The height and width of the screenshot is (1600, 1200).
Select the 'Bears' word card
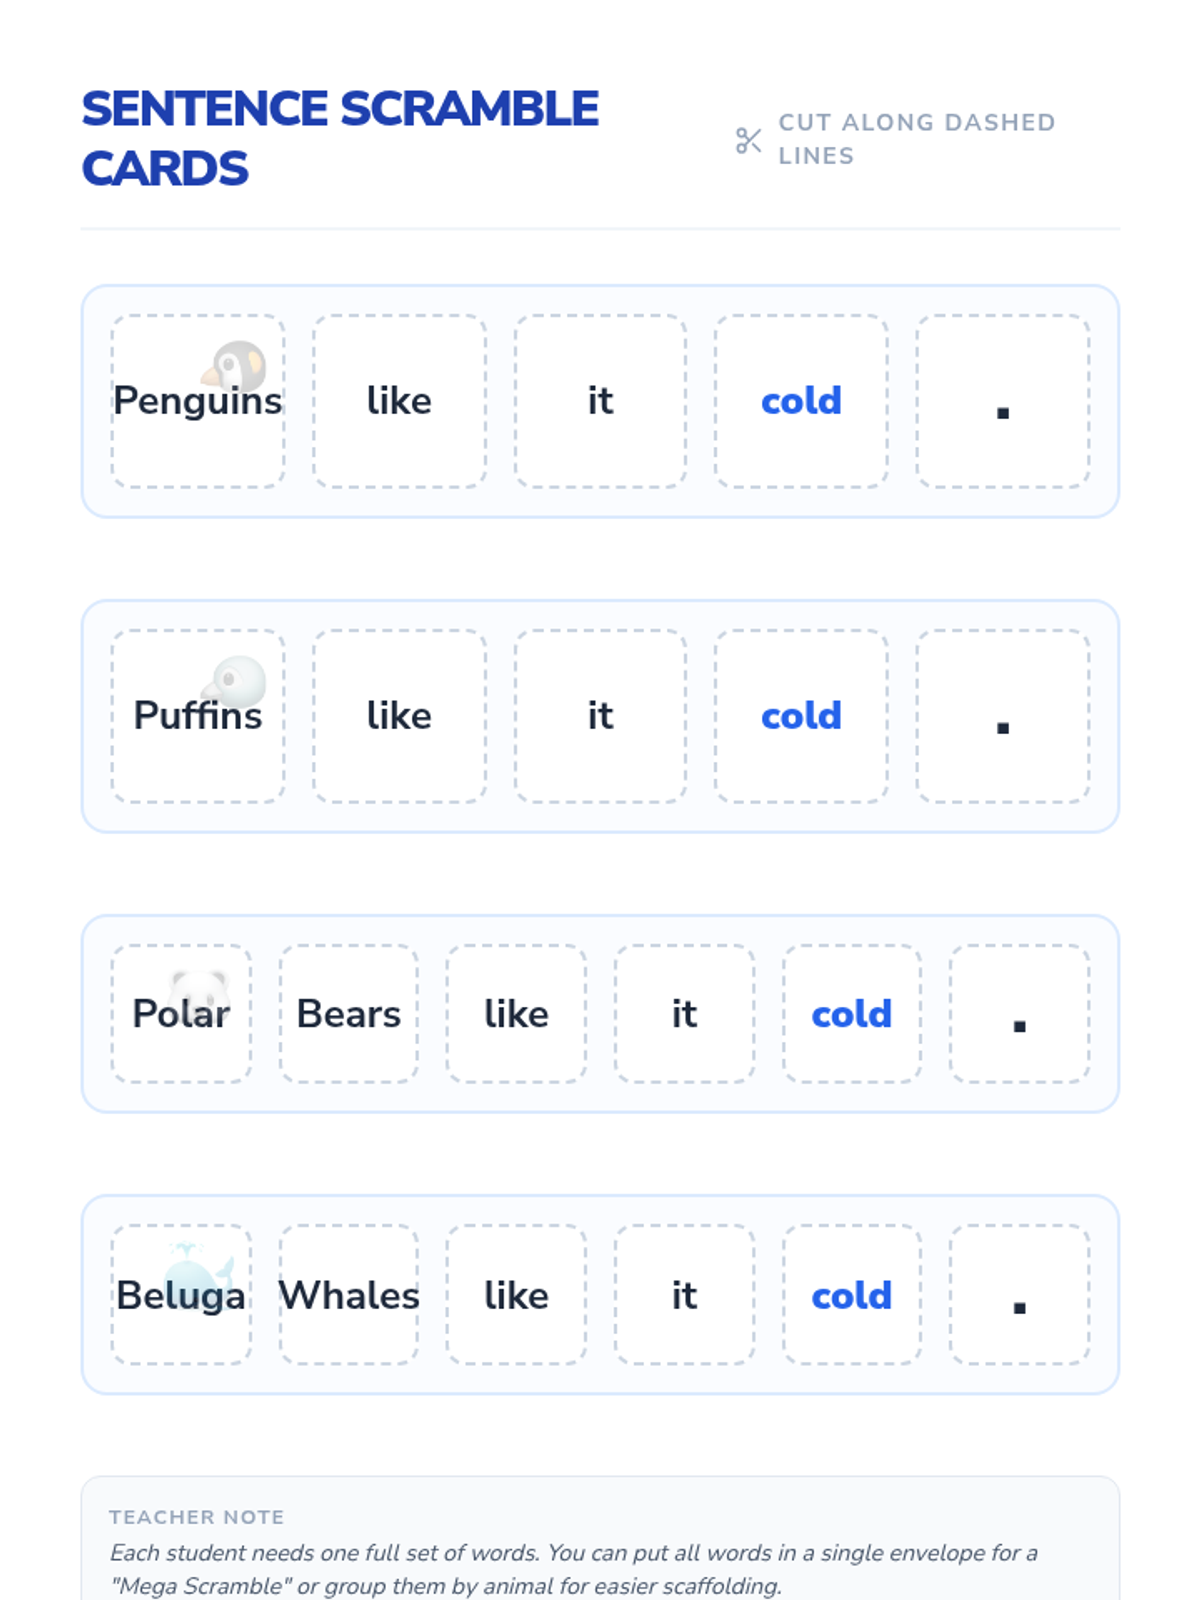pyautogui.click(x=349, y=1014)
